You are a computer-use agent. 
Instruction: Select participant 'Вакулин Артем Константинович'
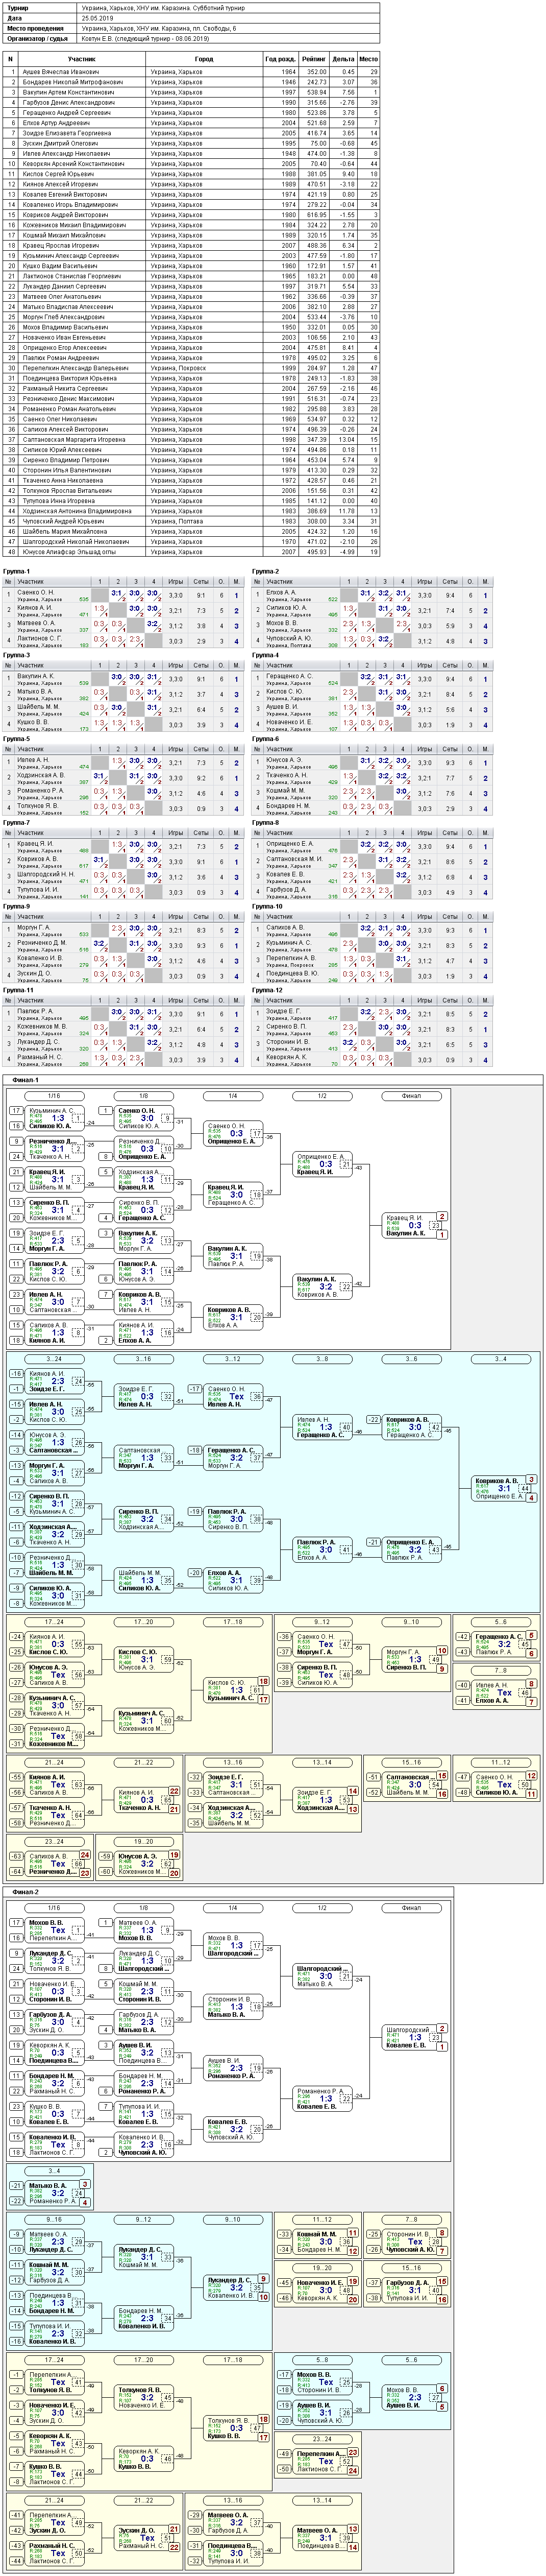(69, 92)
